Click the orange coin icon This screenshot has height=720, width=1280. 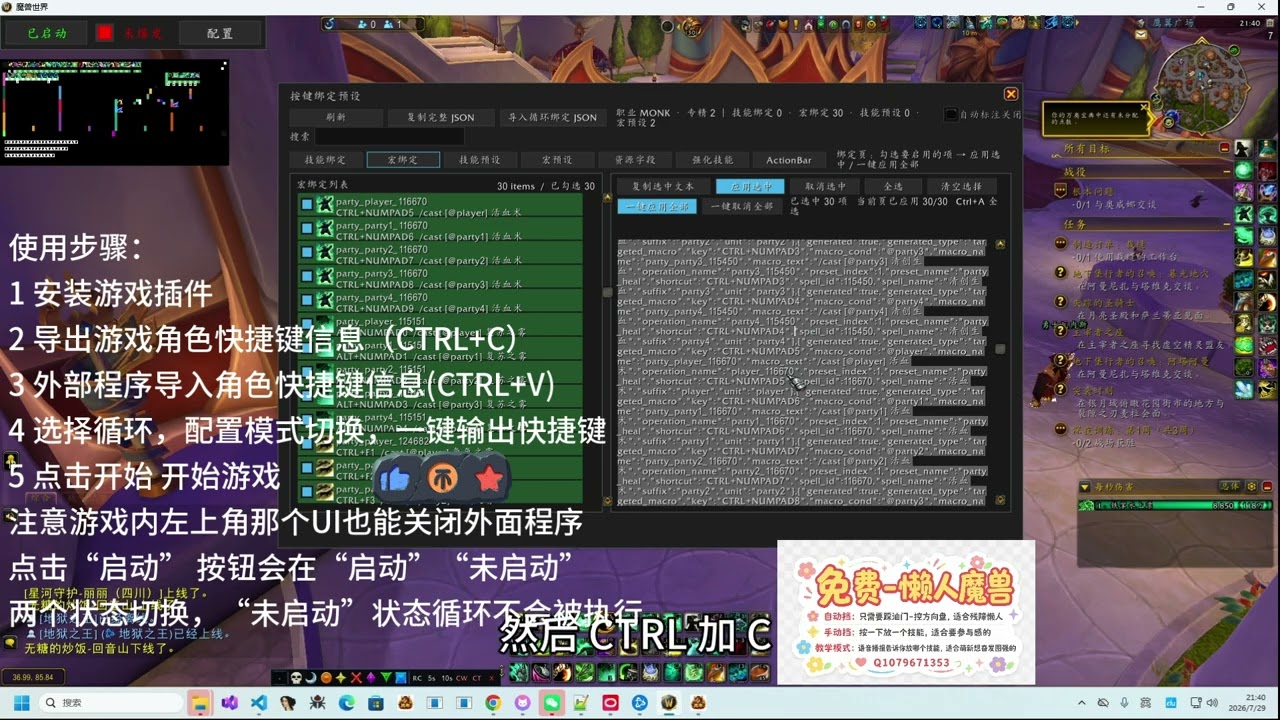[442, 479]
